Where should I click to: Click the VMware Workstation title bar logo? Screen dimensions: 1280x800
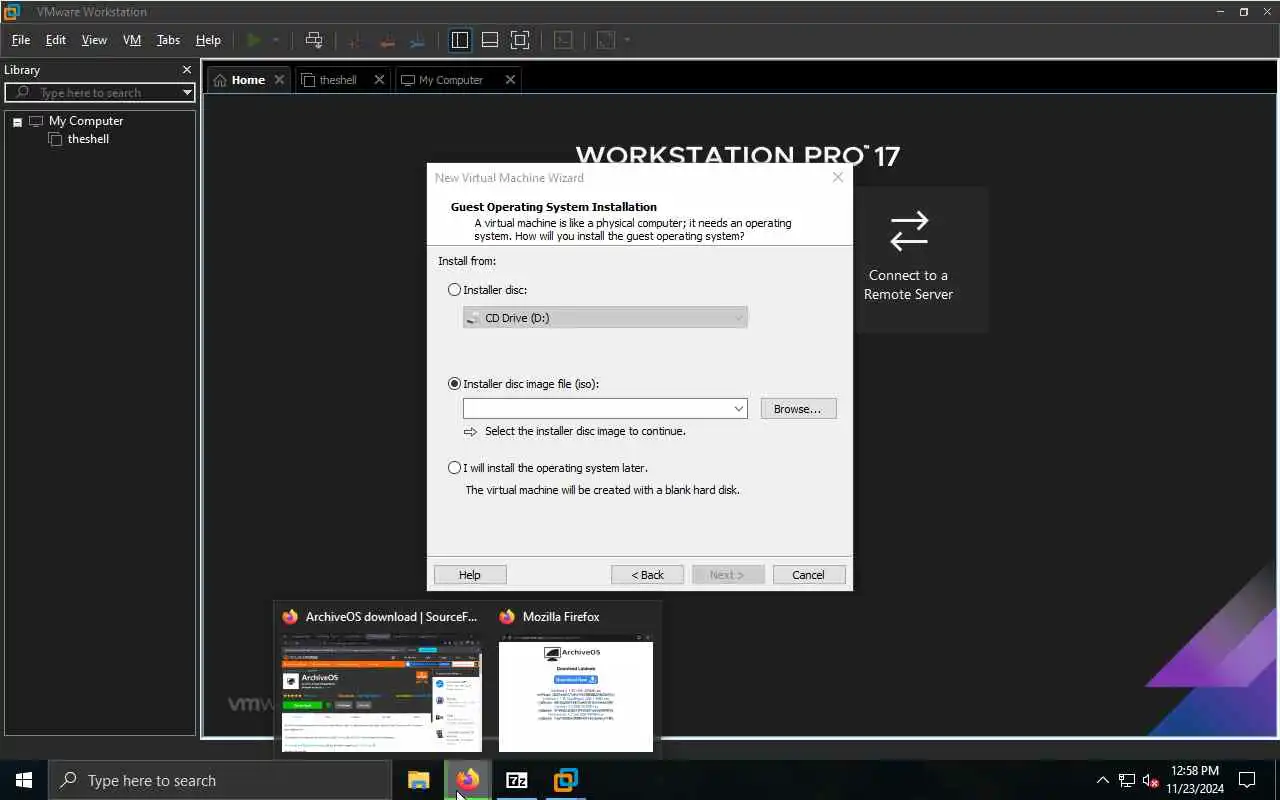(12, 12)
